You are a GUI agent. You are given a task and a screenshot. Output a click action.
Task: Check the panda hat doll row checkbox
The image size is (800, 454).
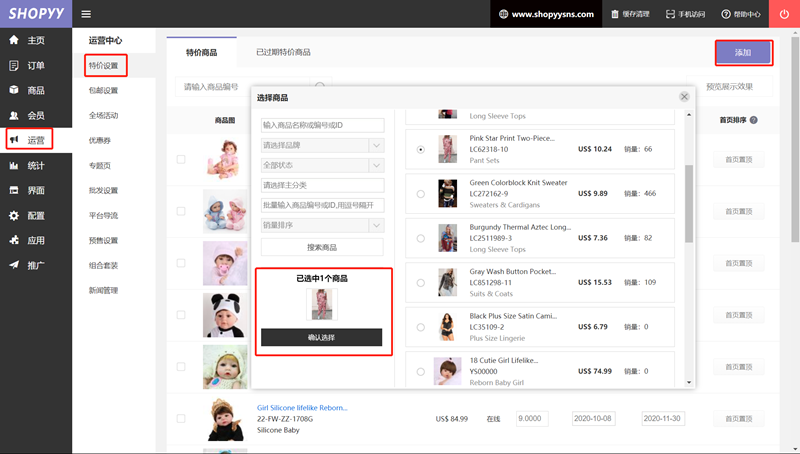point(181,315)
